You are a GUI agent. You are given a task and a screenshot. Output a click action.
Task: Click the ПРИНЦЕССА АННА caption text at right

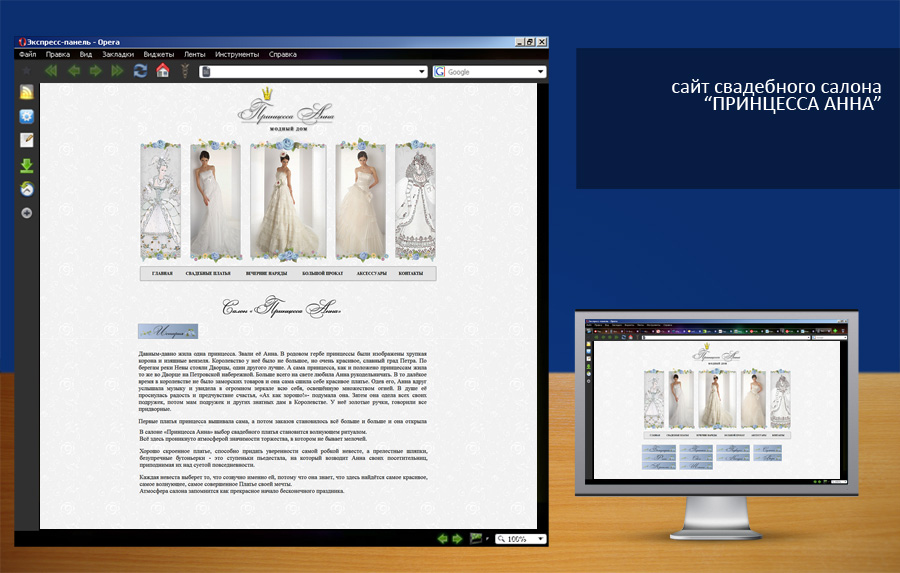pyautogui.click(x=793, y=104)
